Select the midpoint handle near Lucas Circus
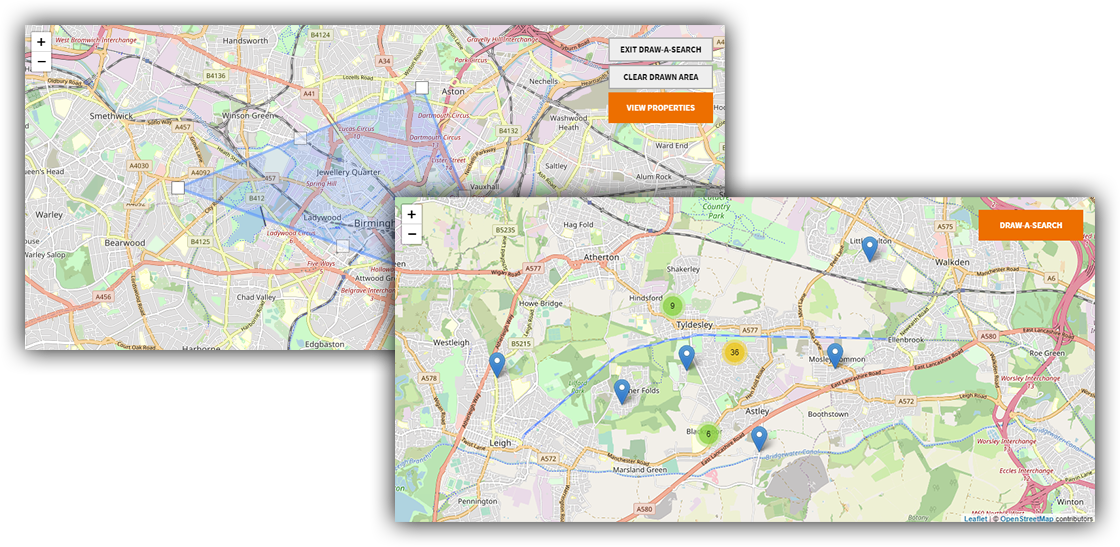The image size is (1120, 547). coord(300,137)
